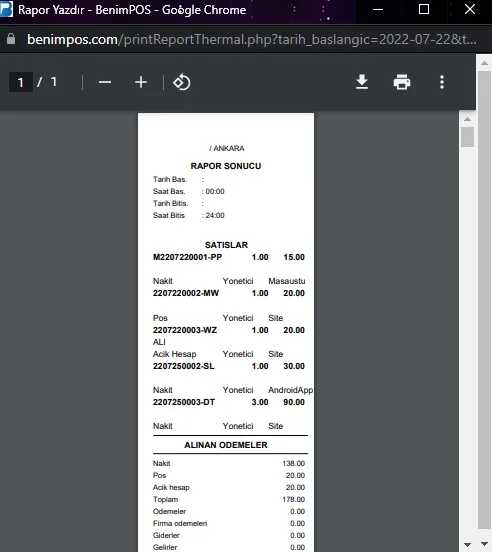The image size is (492, 552).
Task: Click the receipt number M2207220001-PP
Action: pyautogui.click(x=187, y=257)
